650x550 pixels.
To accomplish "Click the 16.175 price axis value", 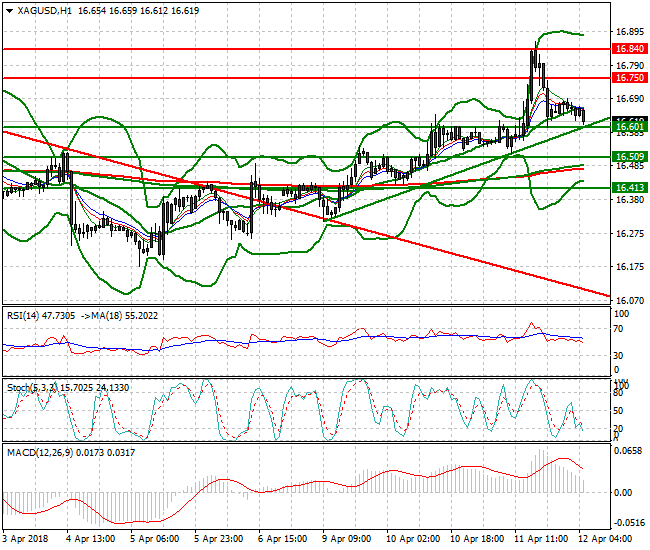I will pyautogui.click(x=630, y=267).
